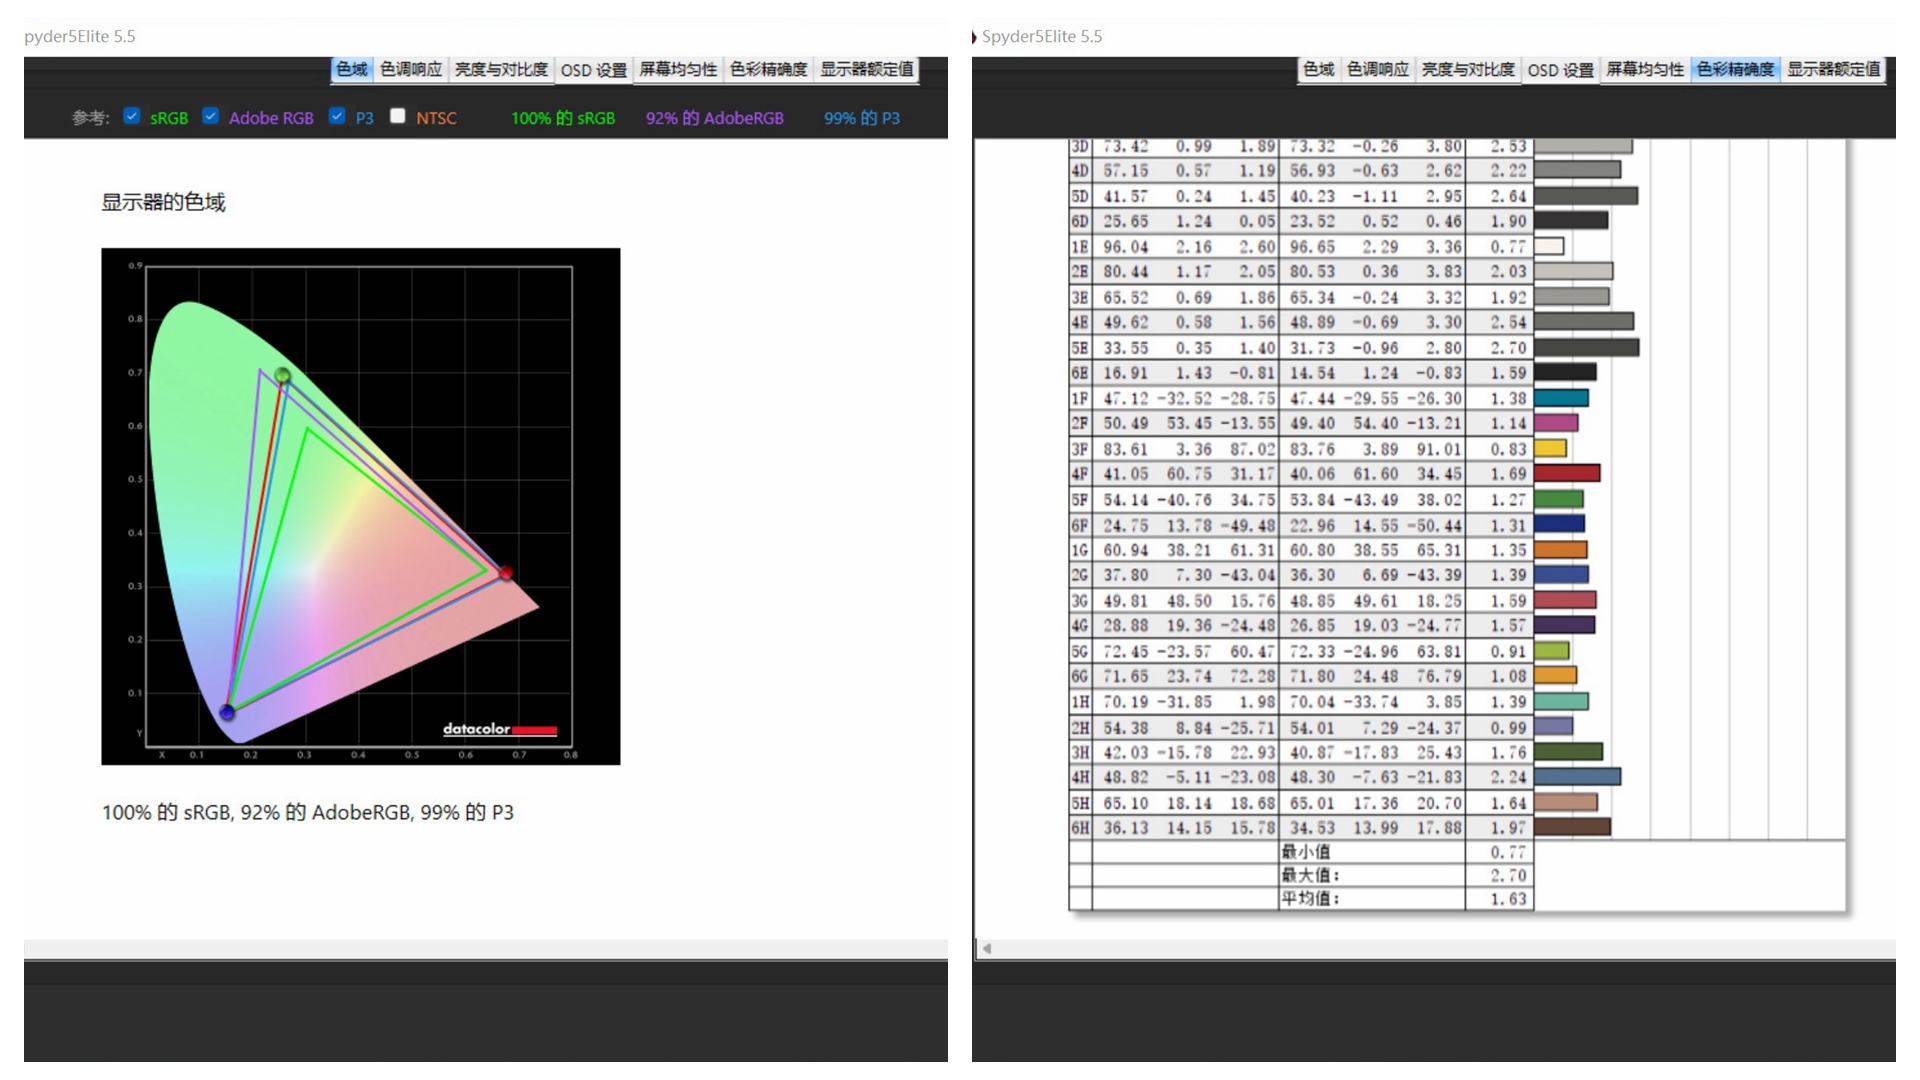Select OSD 设置 tab in left window
Screen dimensions: 1920x1080
coord(593,69)
